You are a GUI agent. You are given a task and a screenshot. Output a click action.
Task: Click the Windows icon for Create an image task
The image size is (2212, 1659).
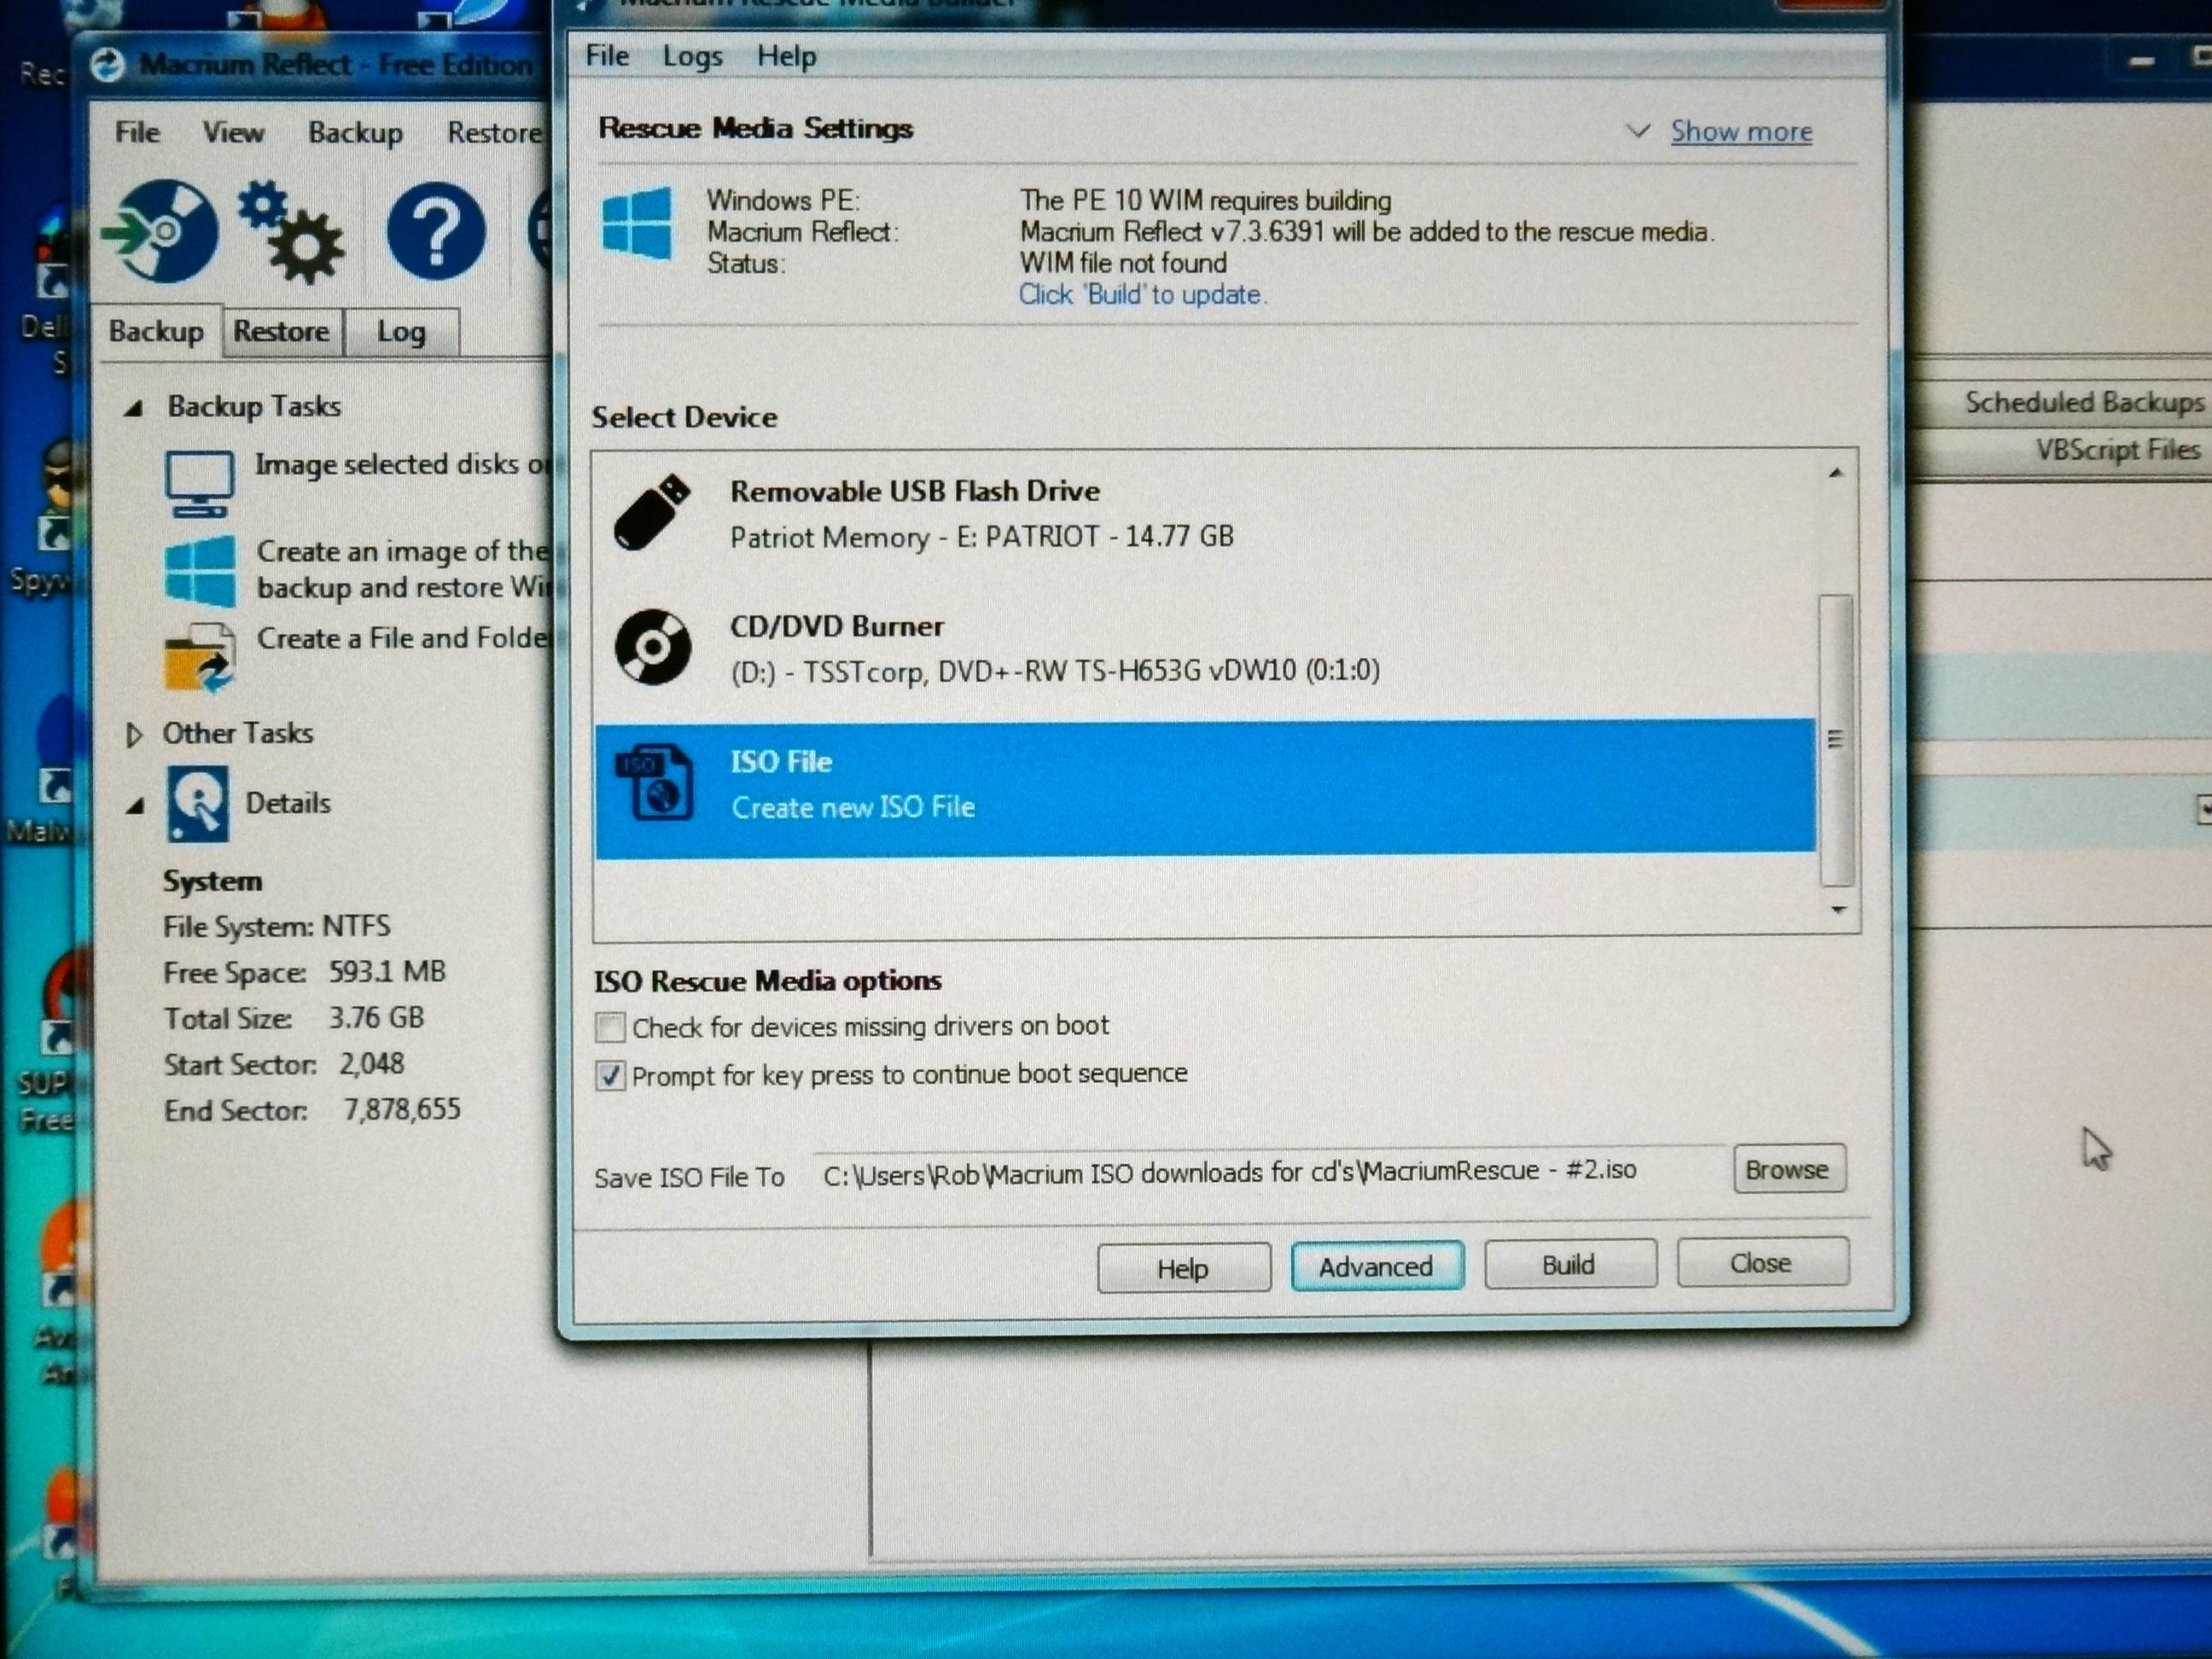pos(201,571)
